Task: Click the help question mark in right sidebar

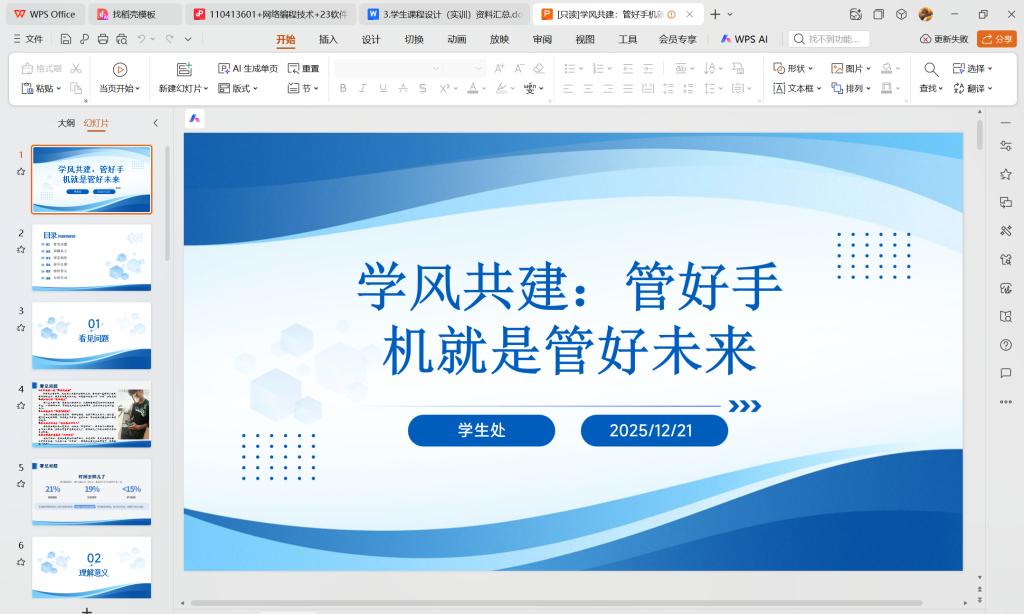Action: pos(1006,345)
